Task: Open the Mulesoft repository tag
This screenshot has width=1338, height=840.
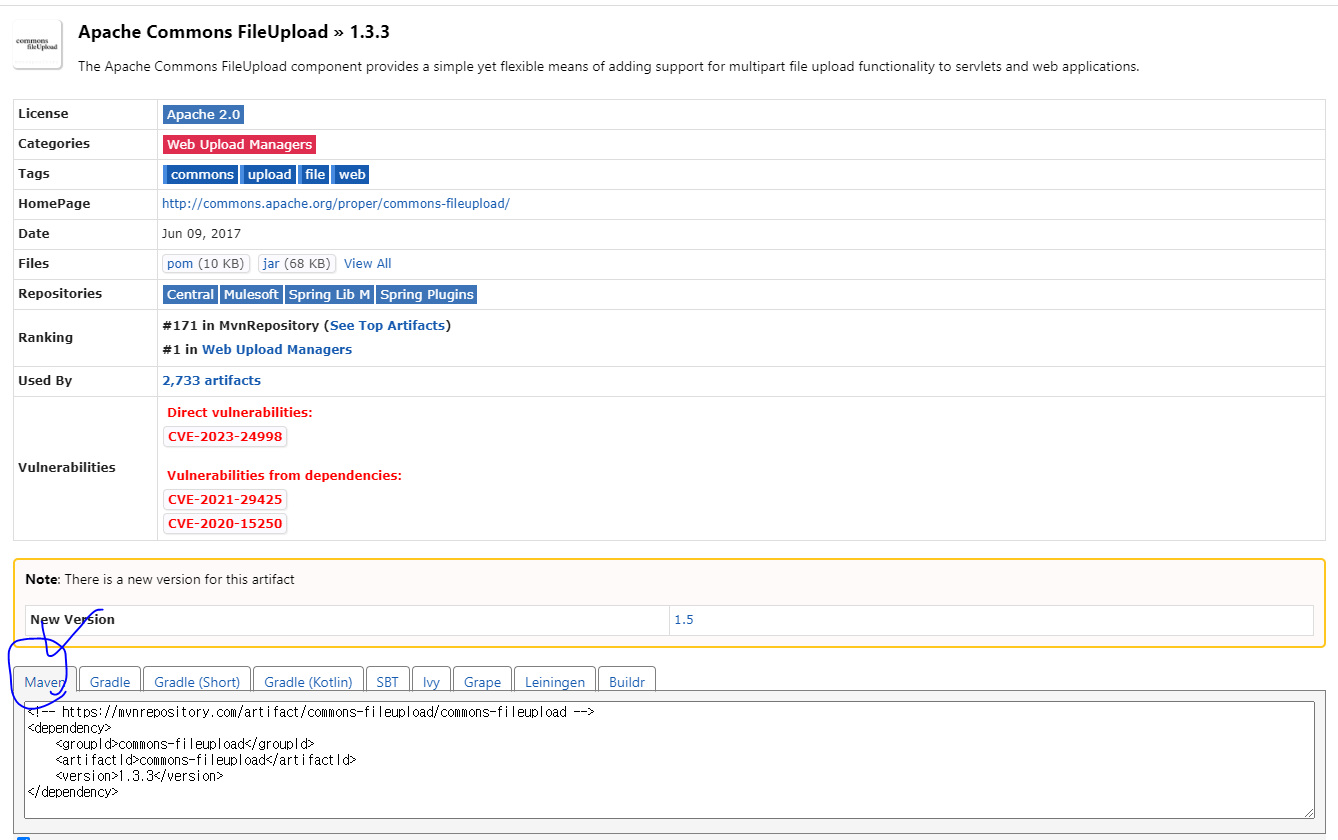Action: click(x=251, y=294)
